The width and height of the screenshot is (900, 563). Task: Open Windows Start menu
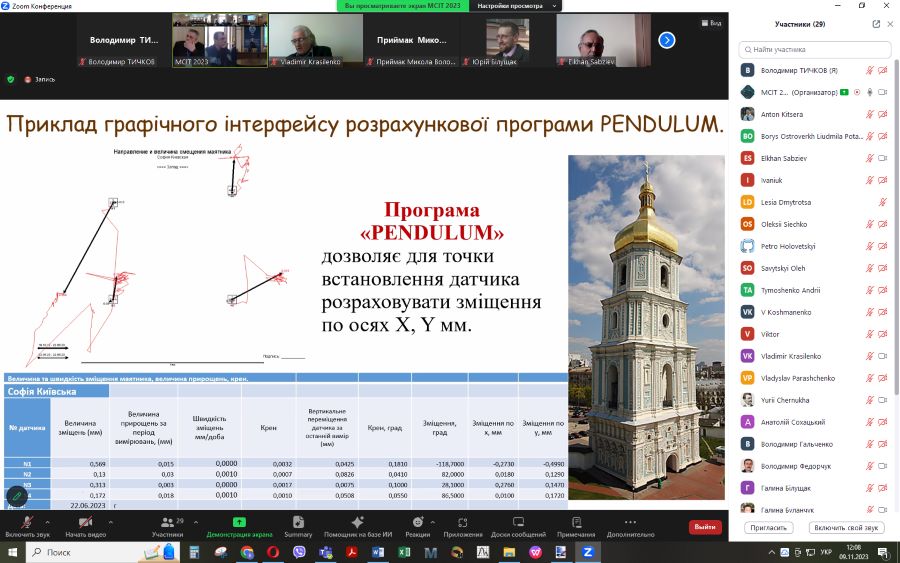click(x=11, y=552)
